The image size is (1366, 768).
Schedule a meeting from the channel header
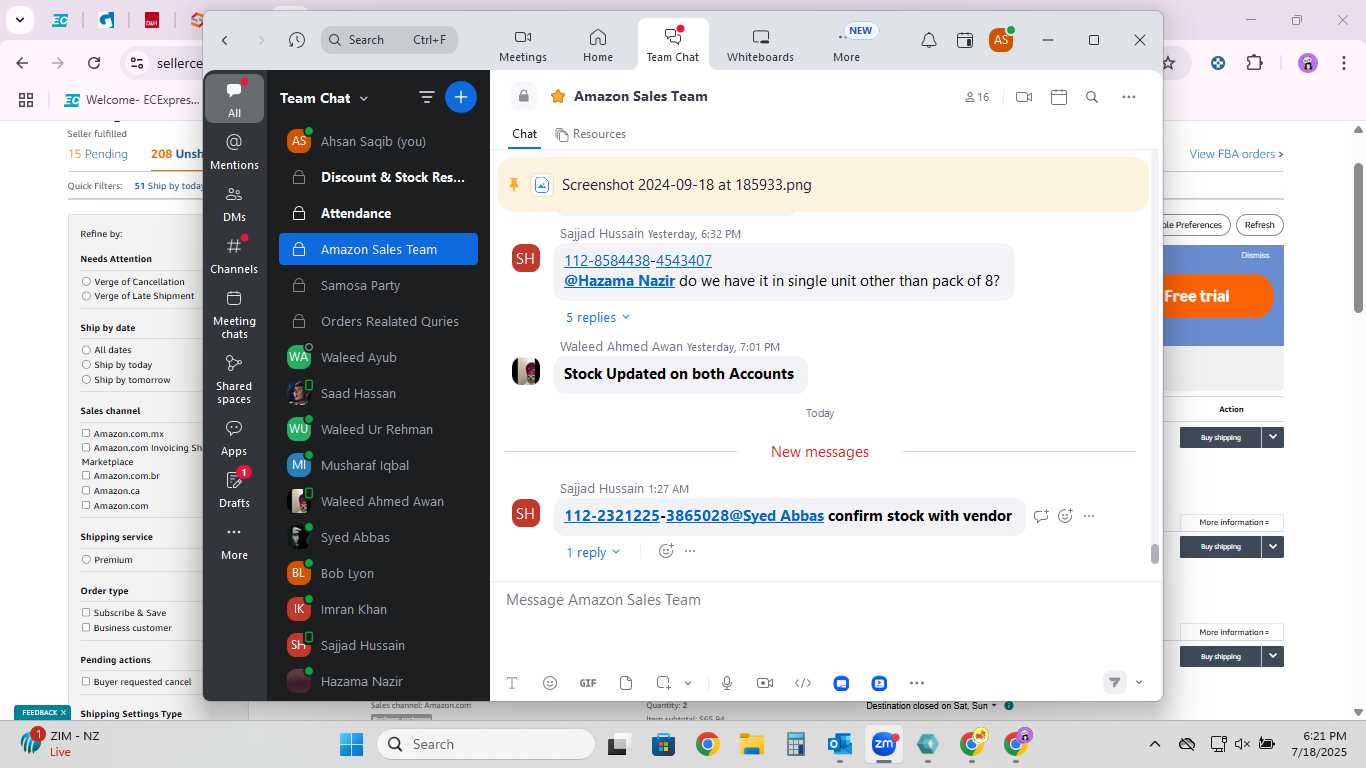click(1059, 97)
